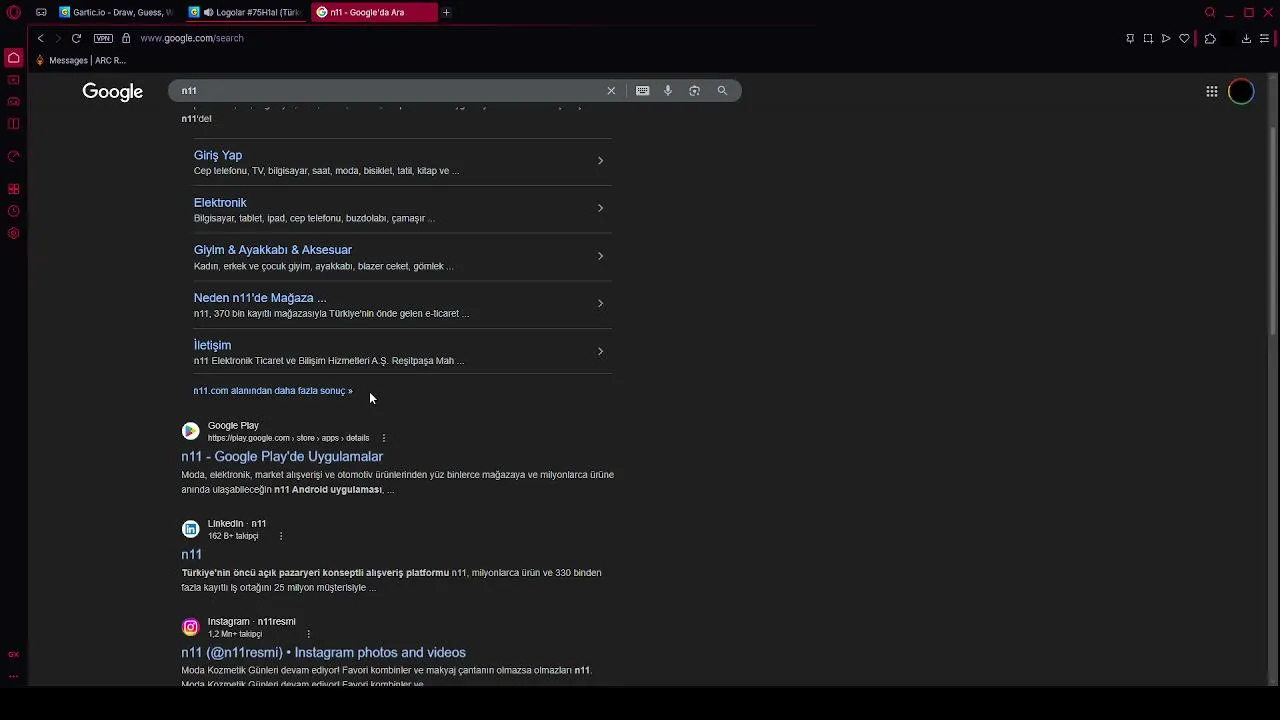Expand the Elektronik sitelink chevron
This screenshot has height=720, width=1280.
[x=600, y=208]
